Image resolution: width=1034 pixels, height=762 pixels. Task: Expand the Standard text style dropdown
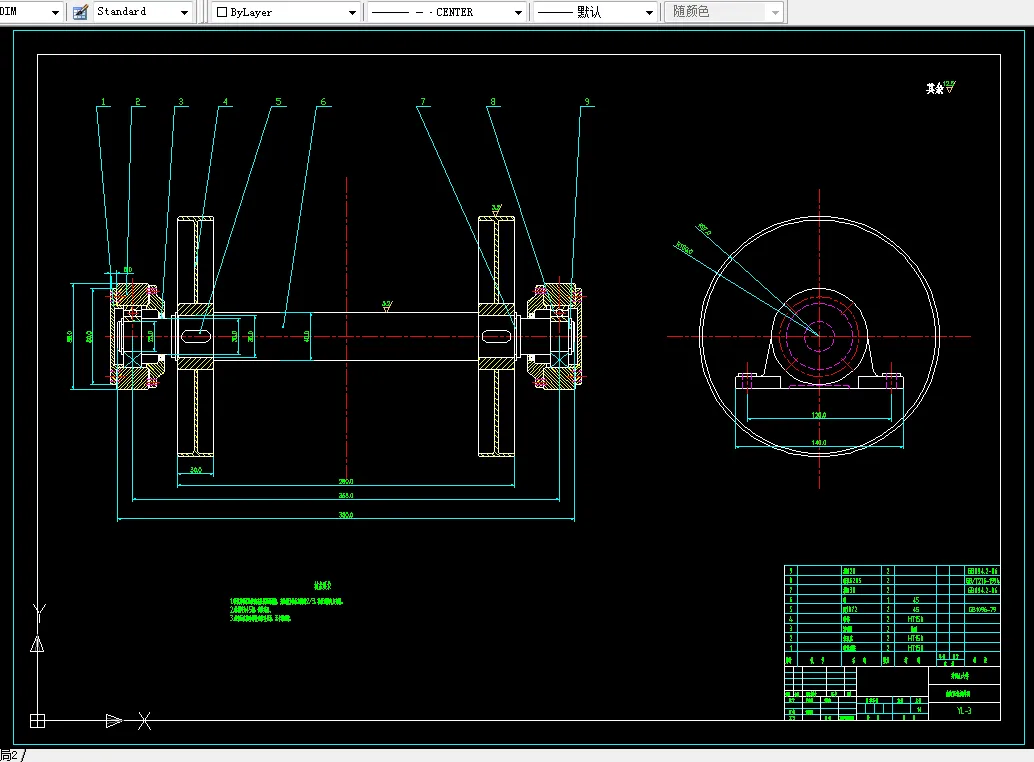pos(184,12)
